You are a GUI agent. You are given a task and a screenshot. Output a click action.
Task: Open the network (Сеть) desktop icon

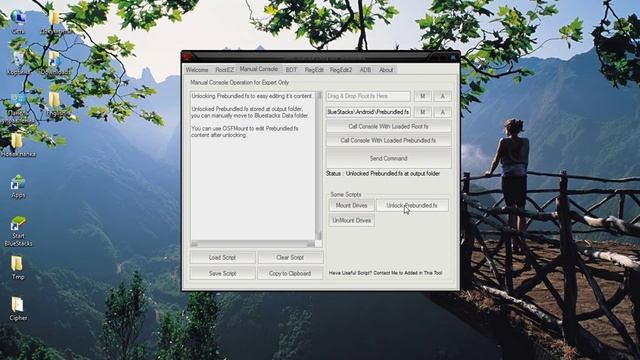click(18, 21)
